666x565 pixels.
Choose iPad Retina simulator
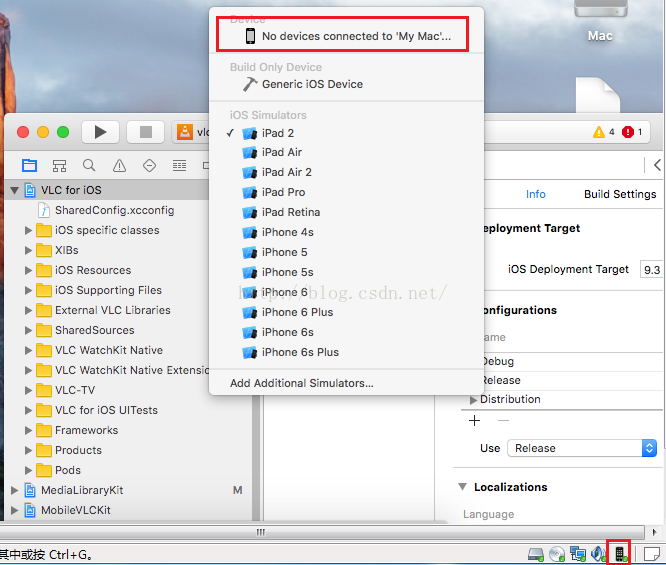[x=346, y=212]
